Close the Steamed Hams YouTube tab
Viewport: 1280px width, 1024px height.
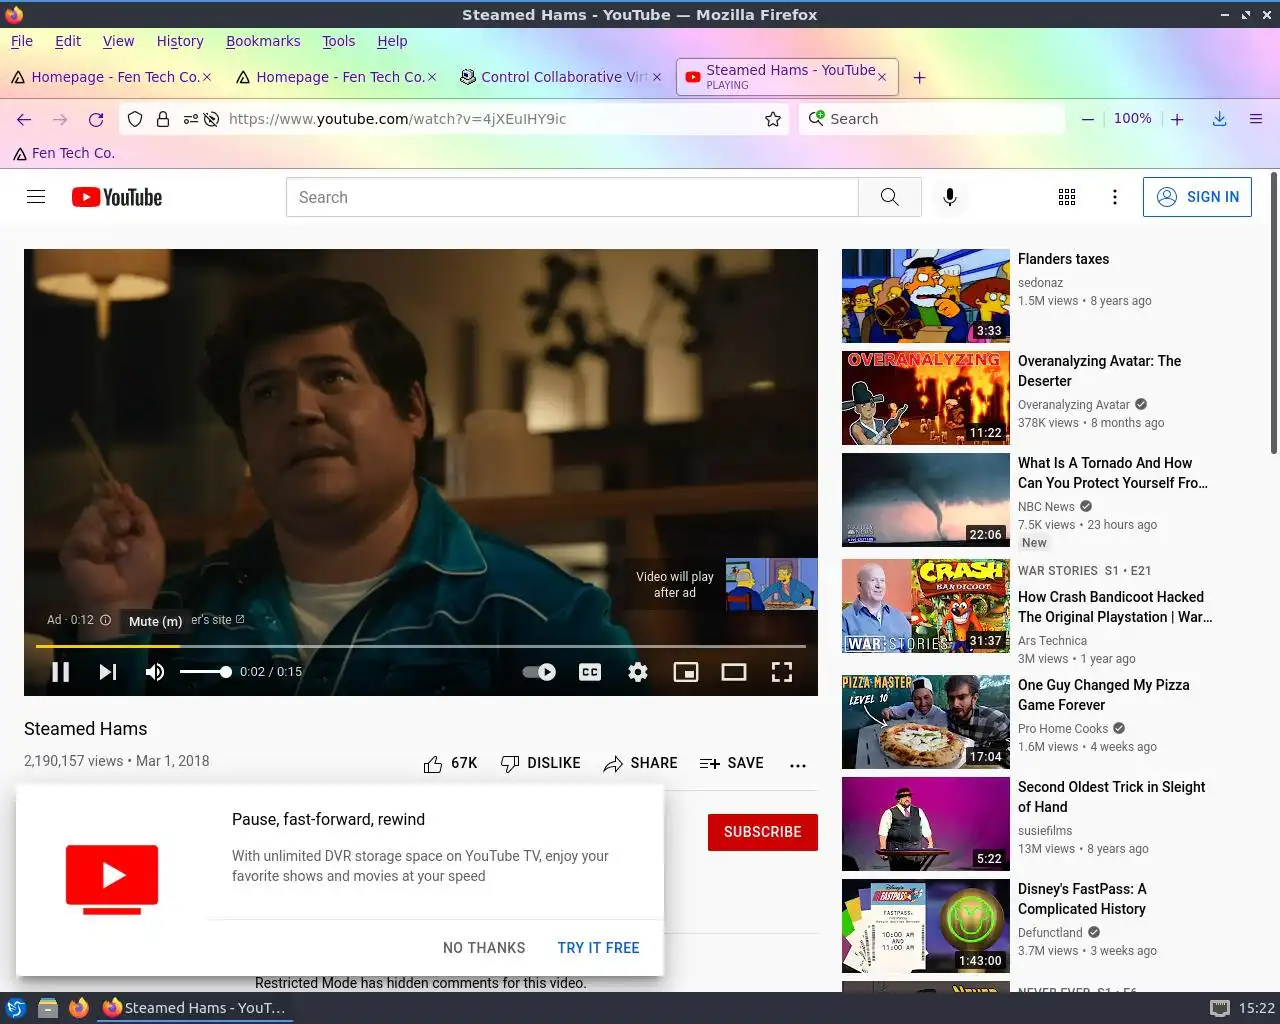coord(882,77)
